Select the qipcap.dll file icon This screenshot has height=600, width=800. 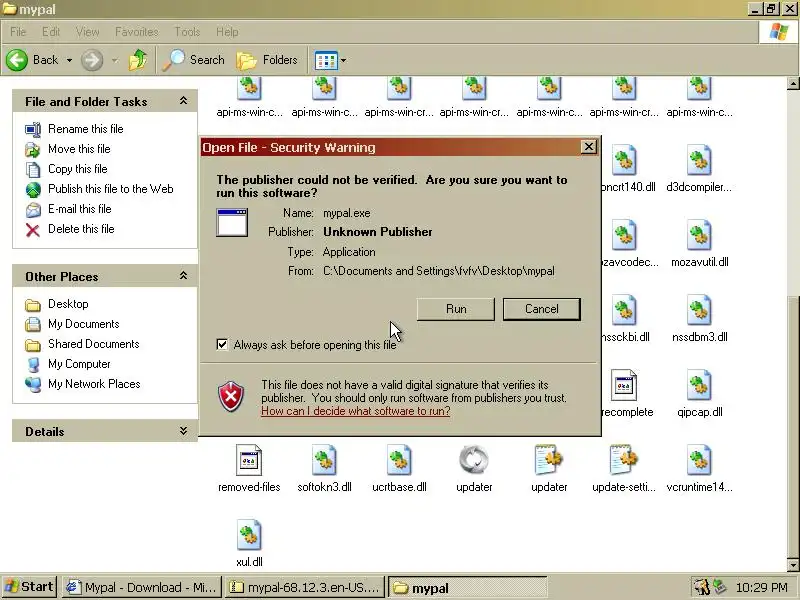[699, 386]
